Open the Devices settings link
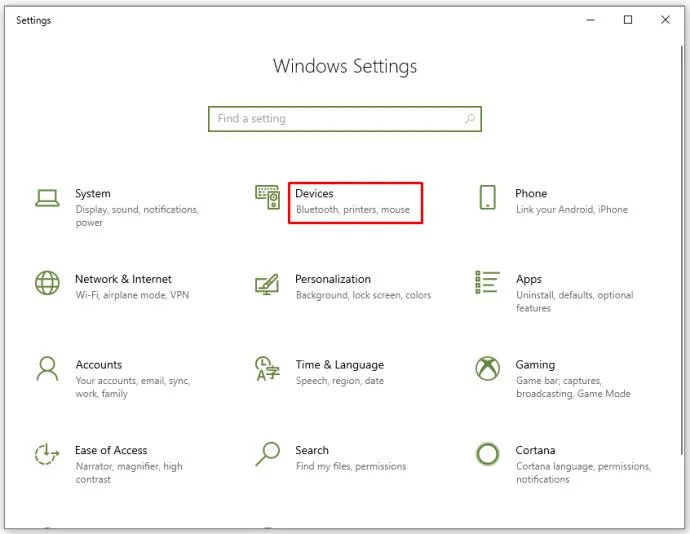Screen dimensions: 690x534 tap(314, 194)
